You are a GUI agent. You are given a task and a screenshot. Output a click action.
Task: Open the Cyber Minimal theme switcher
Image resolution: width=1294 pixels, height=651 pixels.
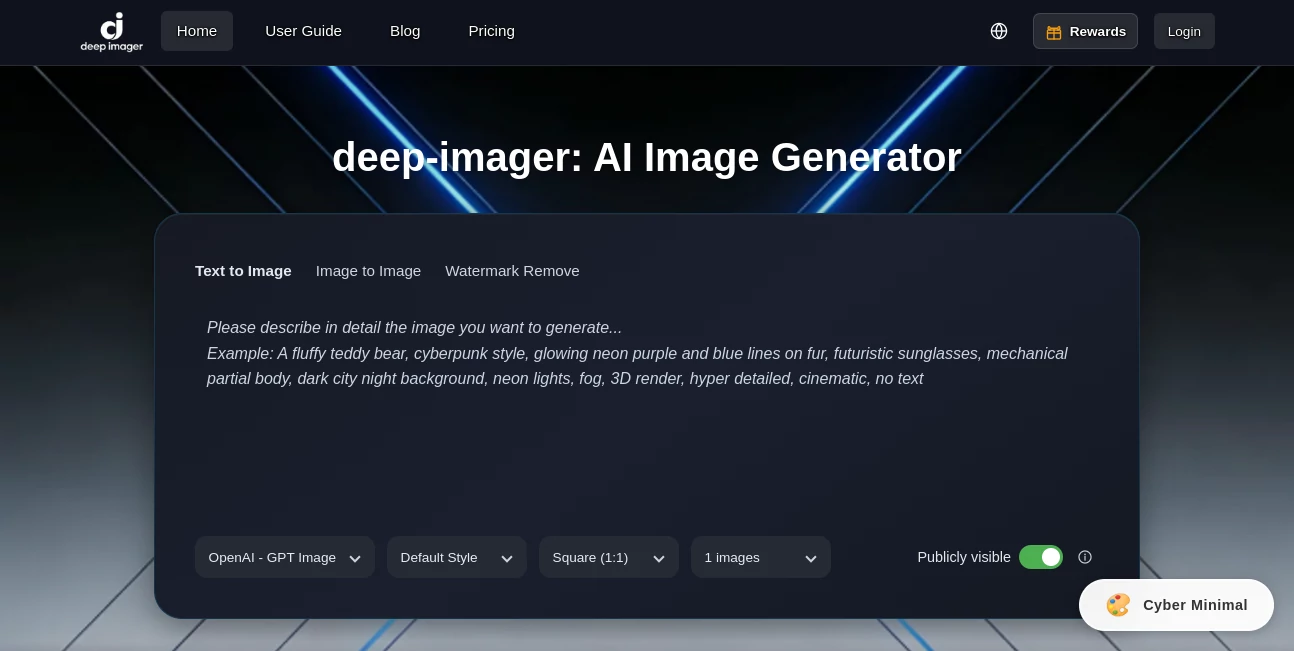1176,605
